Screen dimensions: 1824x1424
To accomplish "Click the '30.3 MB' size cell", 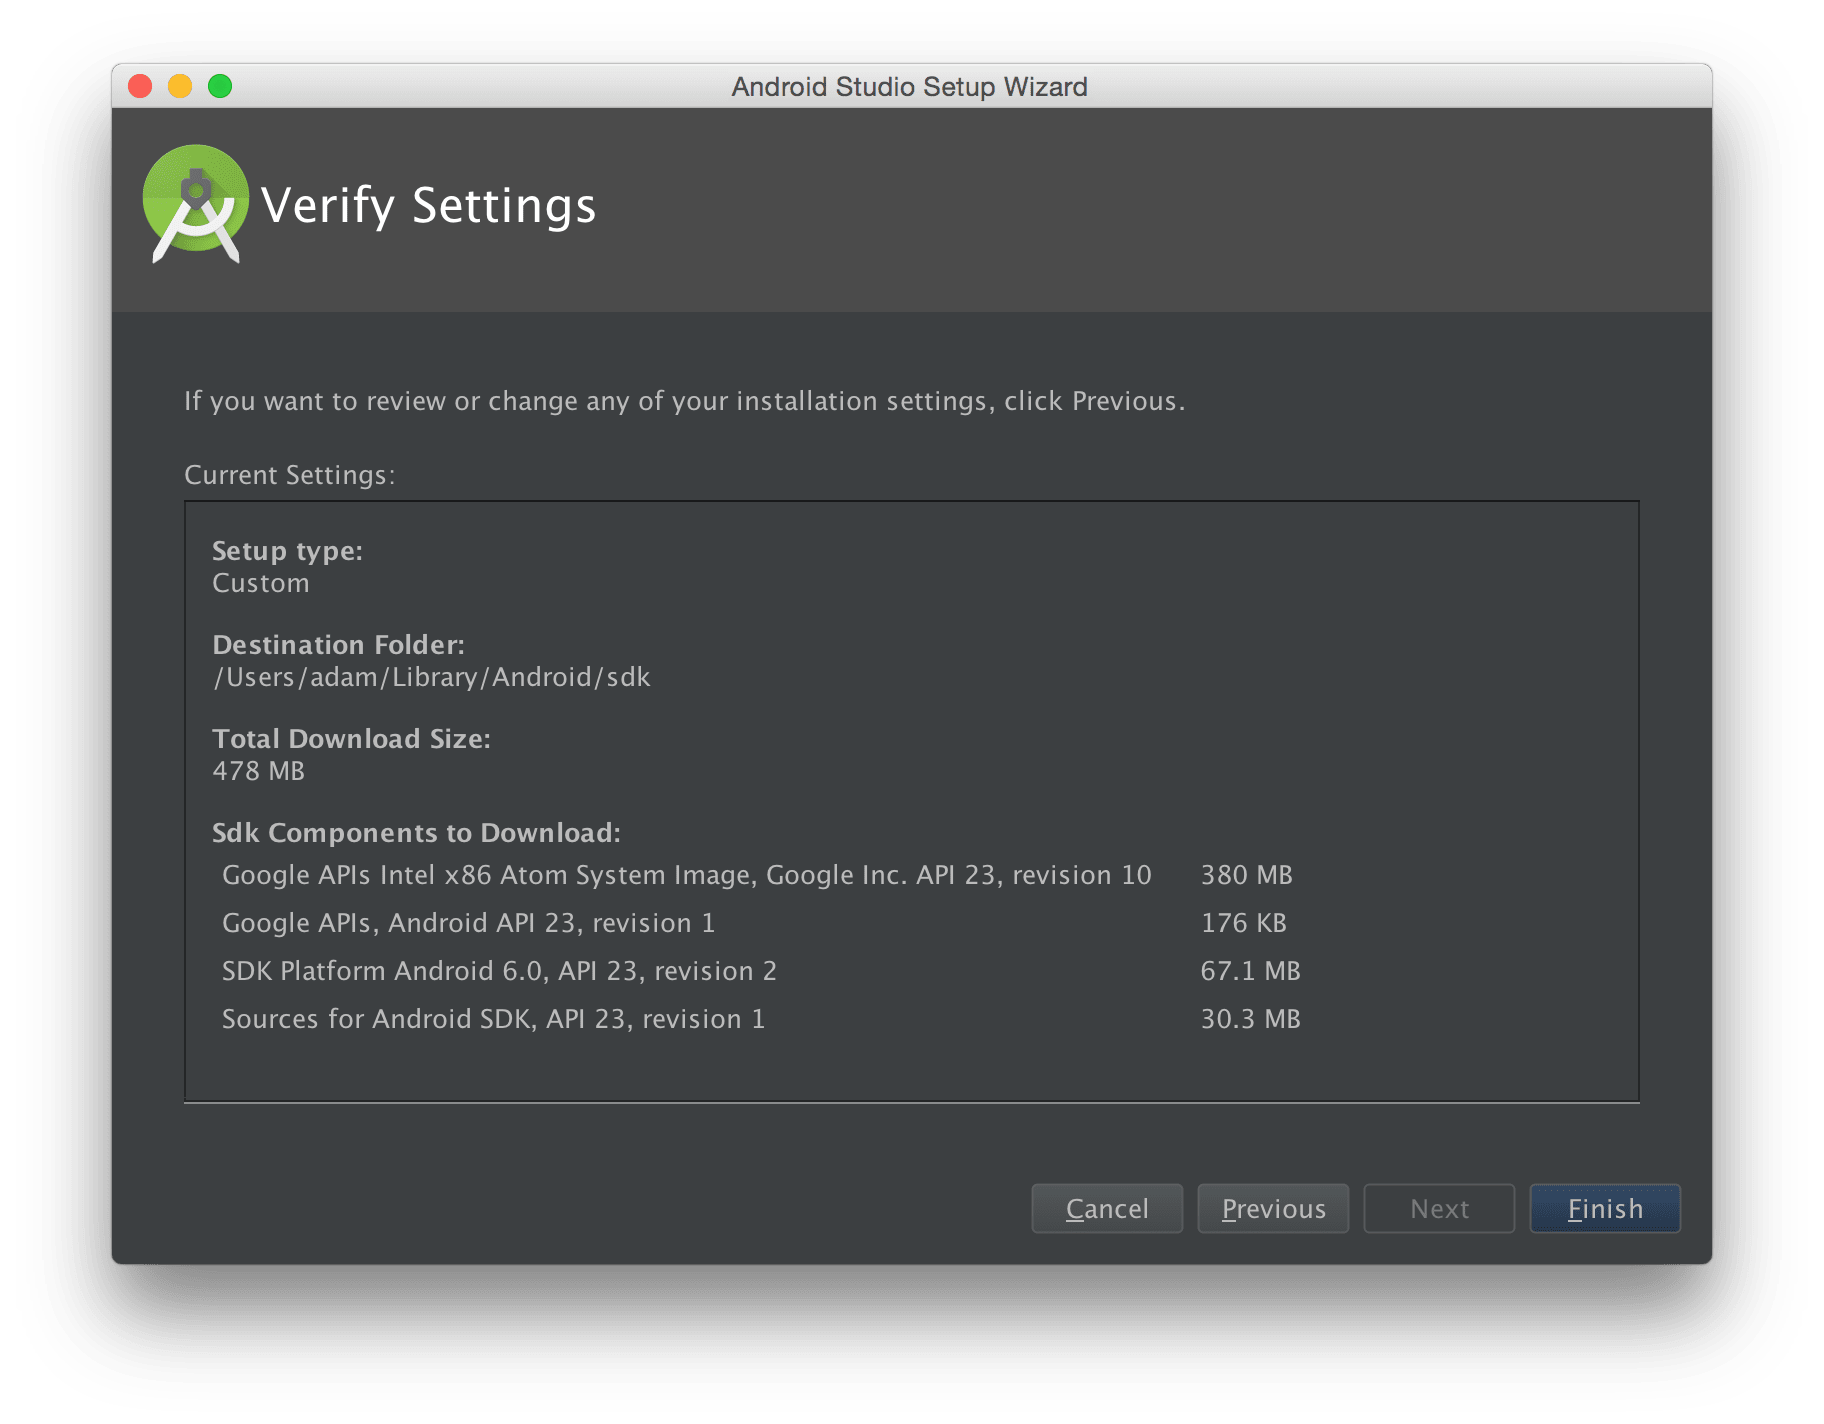I will tap(1250, 1019).
